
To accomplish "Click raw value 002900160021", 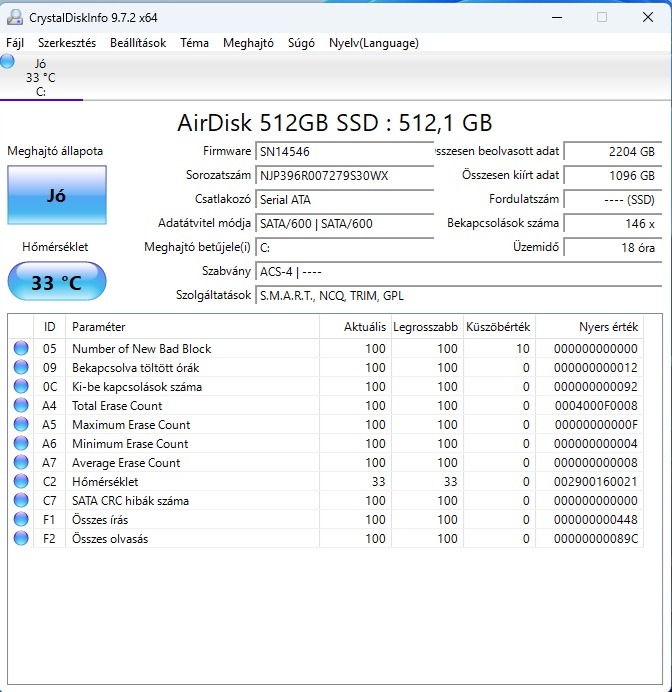I will (x=596, y=481).
